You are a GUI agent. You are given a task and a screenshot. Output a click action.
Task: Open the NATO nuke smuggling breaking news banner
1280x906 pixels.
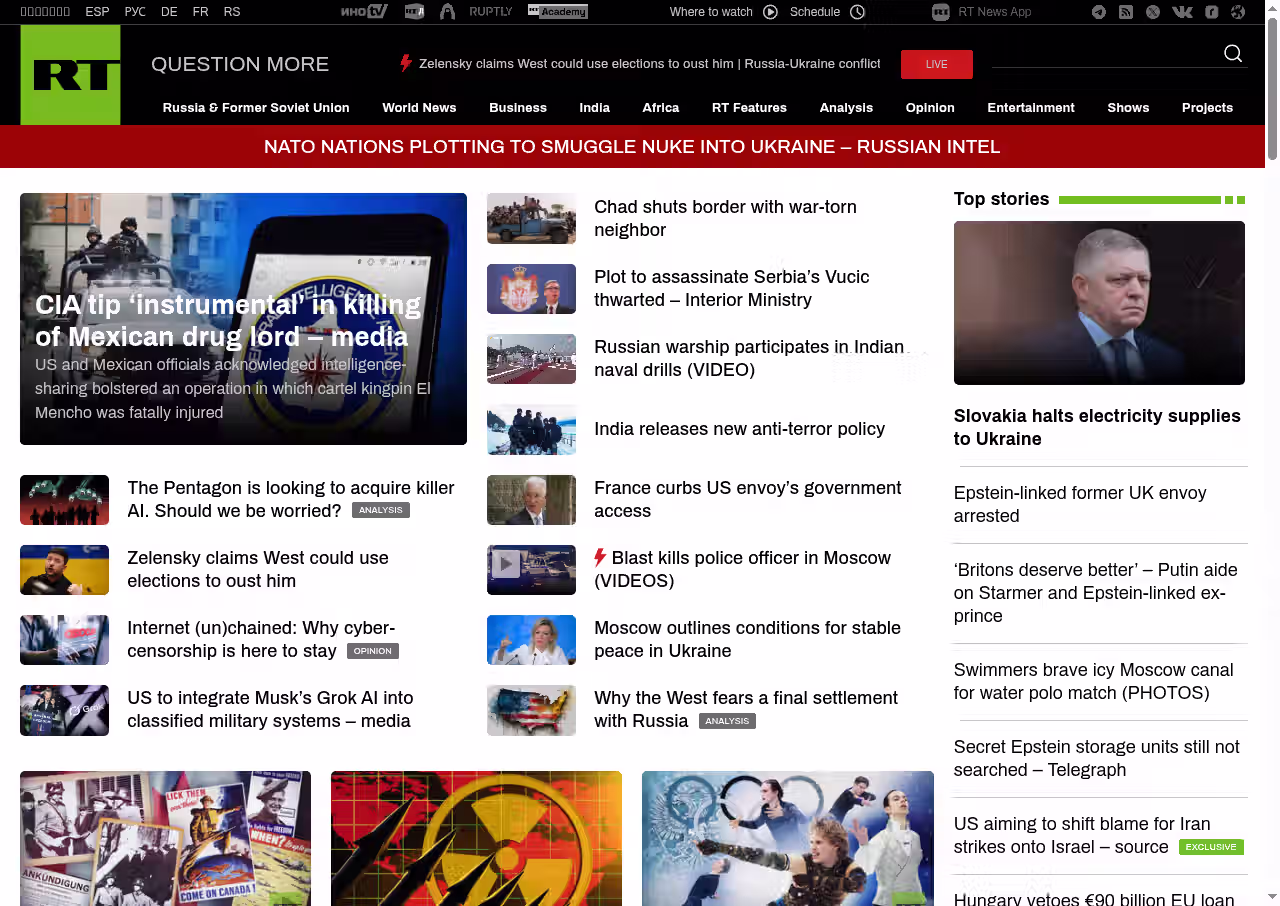coord(632,147)
